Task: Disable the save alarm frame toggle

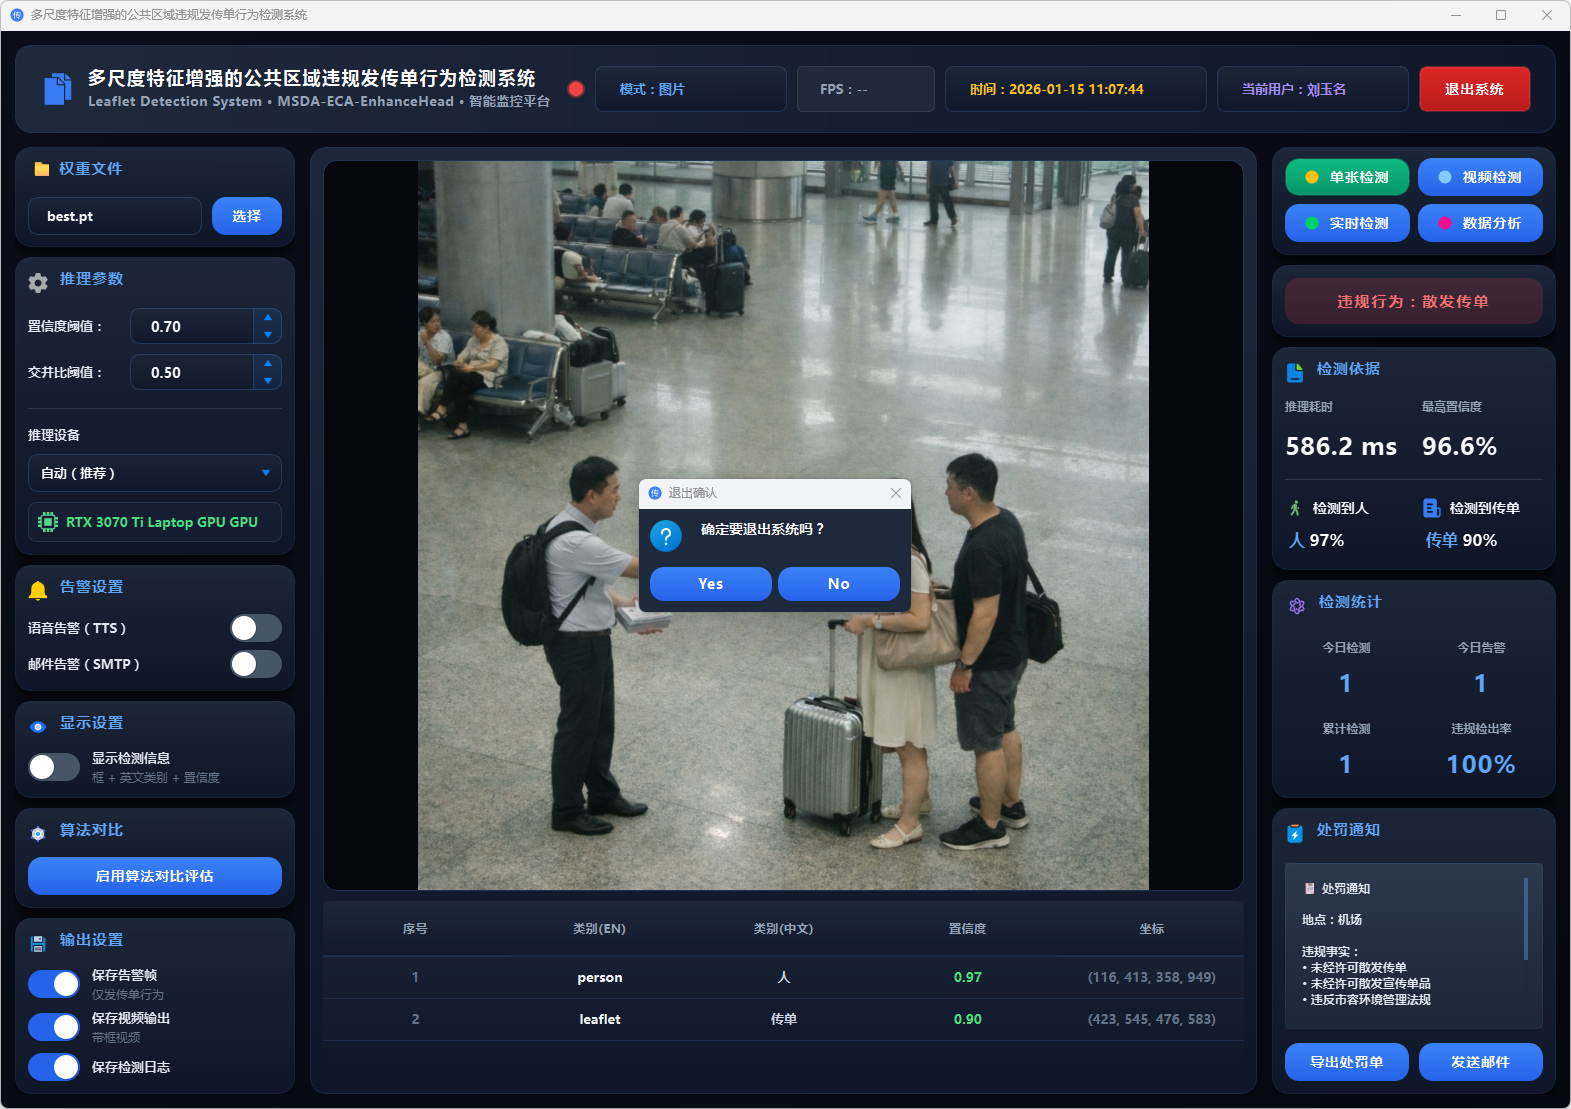Action: [54, 984]
